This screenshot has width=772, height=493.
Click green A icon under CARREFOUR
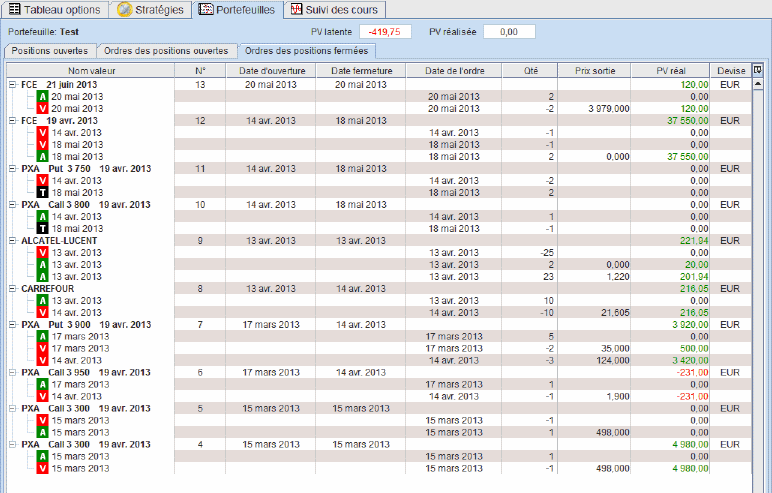click(43, 300)
